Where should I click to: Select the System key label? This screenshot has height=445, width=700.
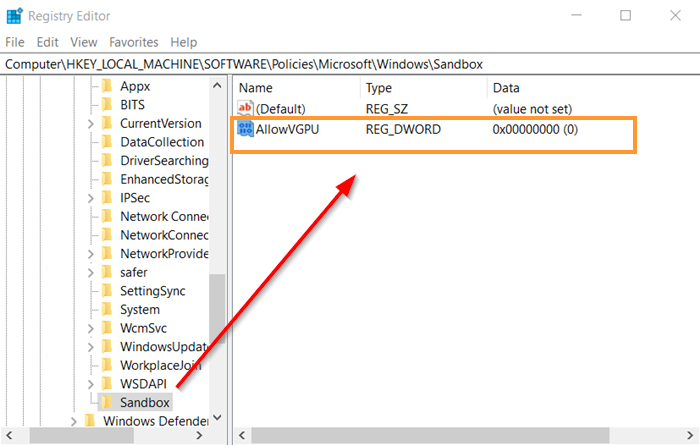click(140, 309)
